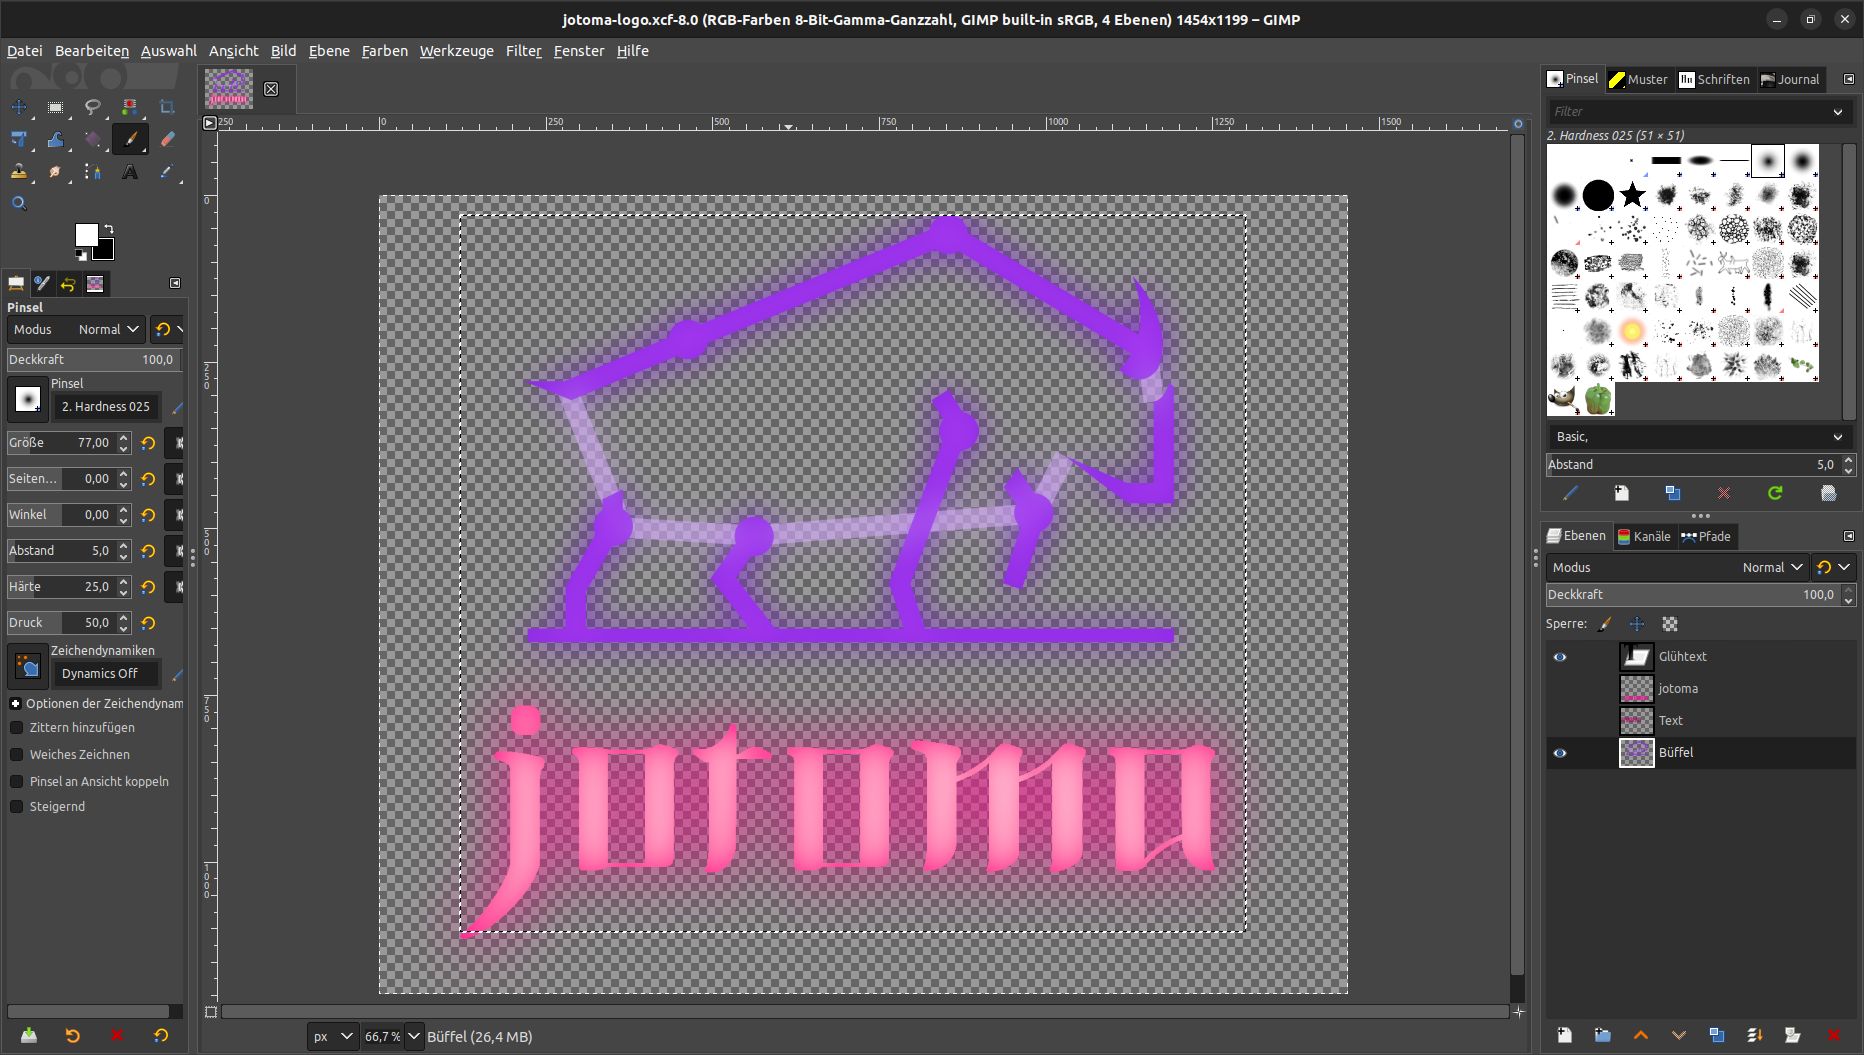Click the Dynamics Off button
Screen dimensions: 1864x1055
[105, 674]
